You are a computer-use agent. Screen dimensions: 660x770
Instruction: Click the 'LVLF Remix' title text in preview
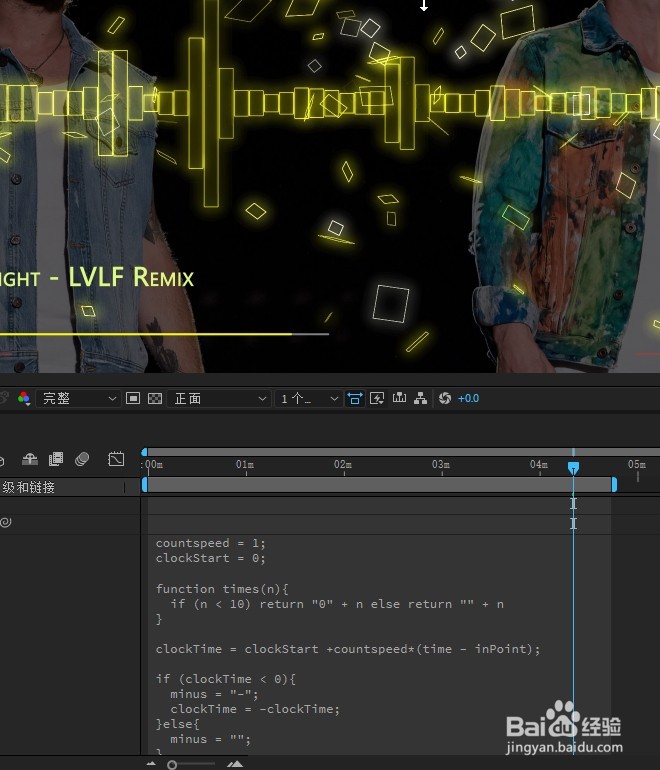pyautogui.click(x=131, y=277)
